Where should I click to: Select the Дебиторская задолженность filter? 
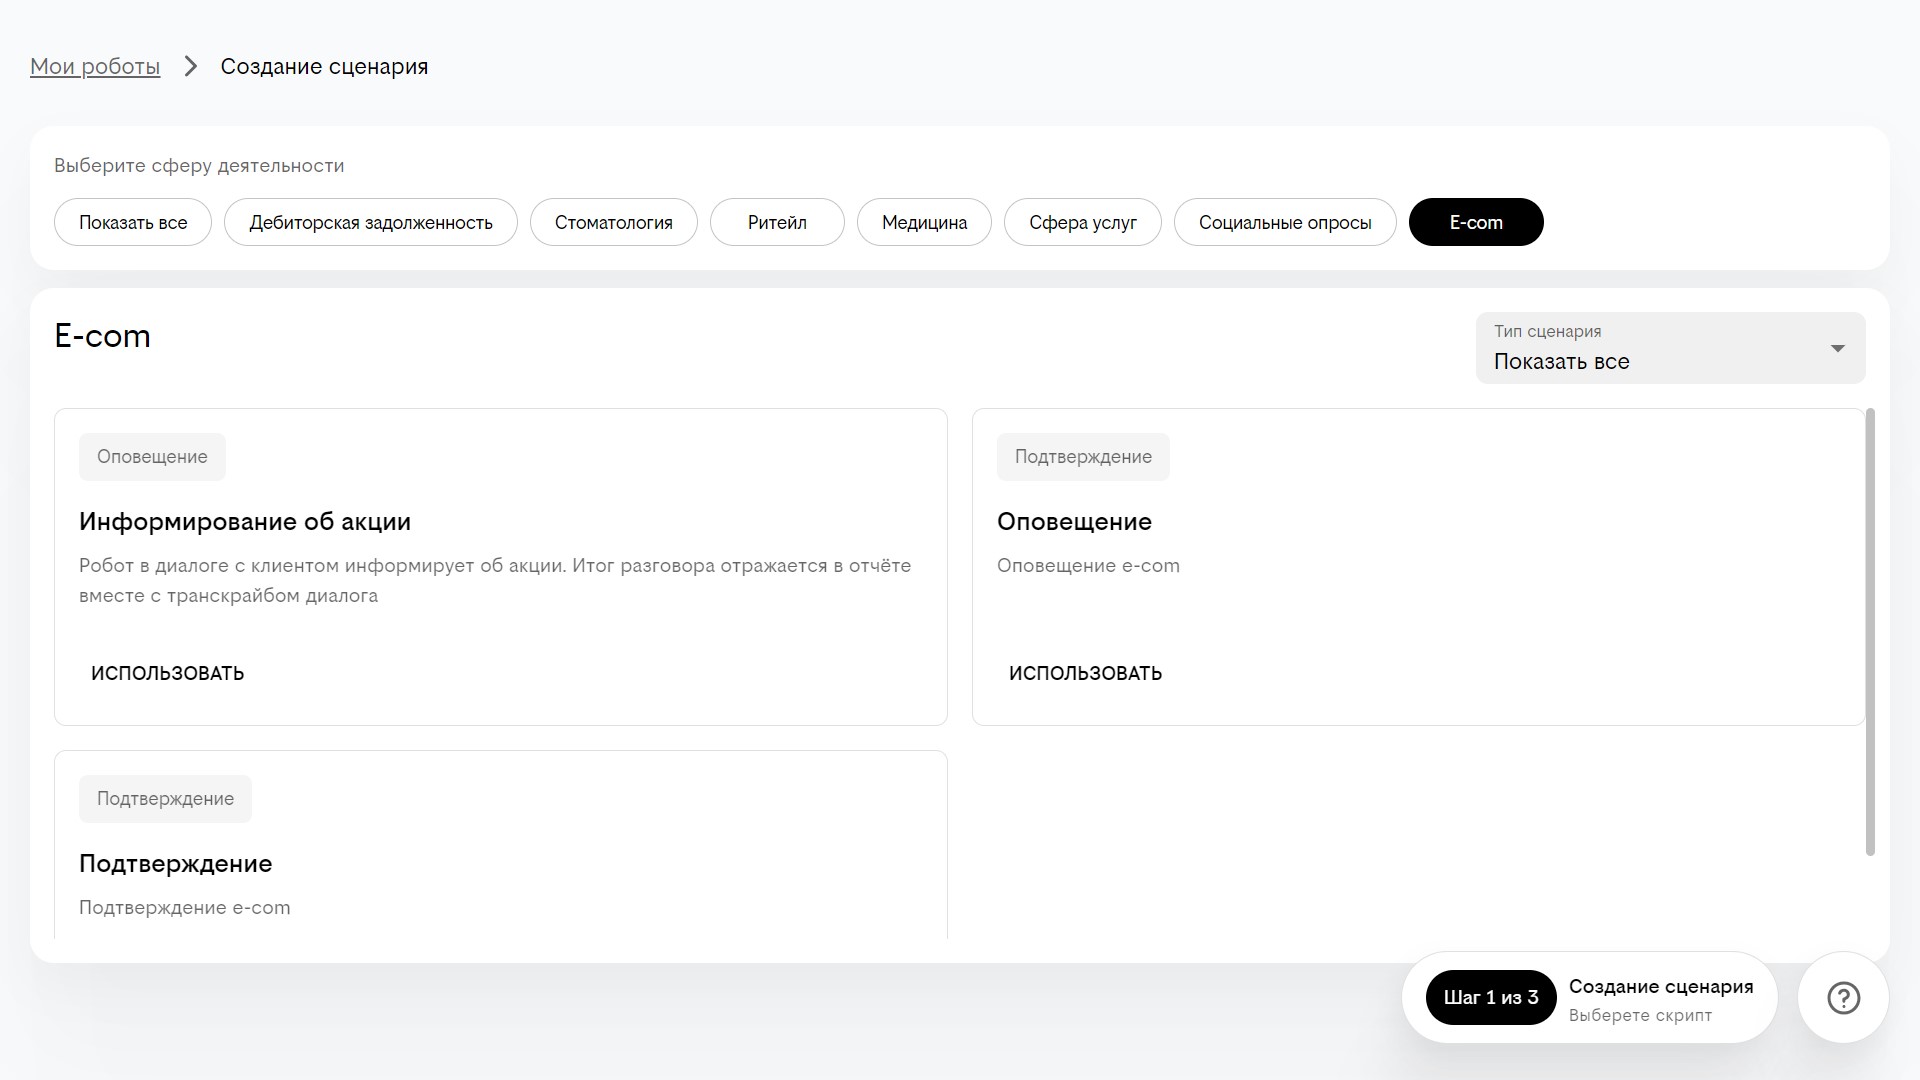click(x=371, y=222)
